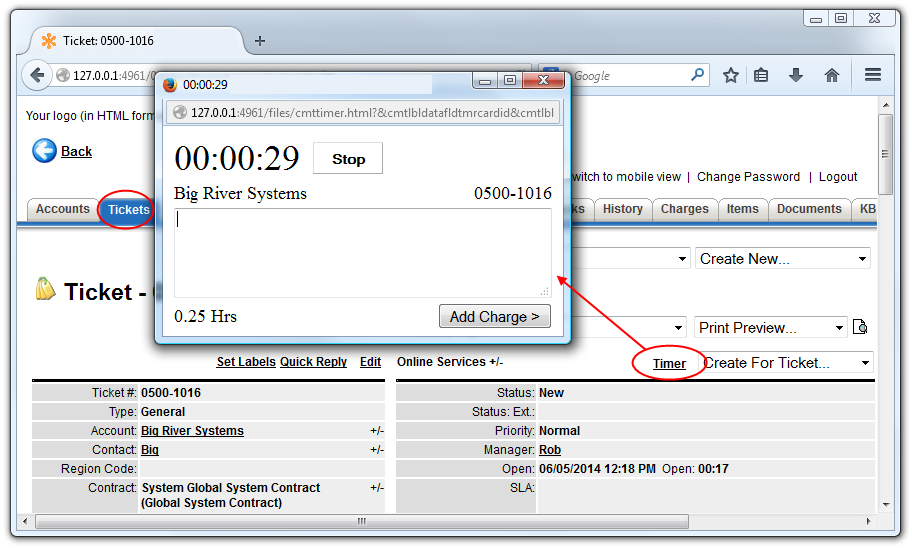This screenshot has width=912, height=548.
Task: Click the browser back arrow button
Action: pos(37,75)
